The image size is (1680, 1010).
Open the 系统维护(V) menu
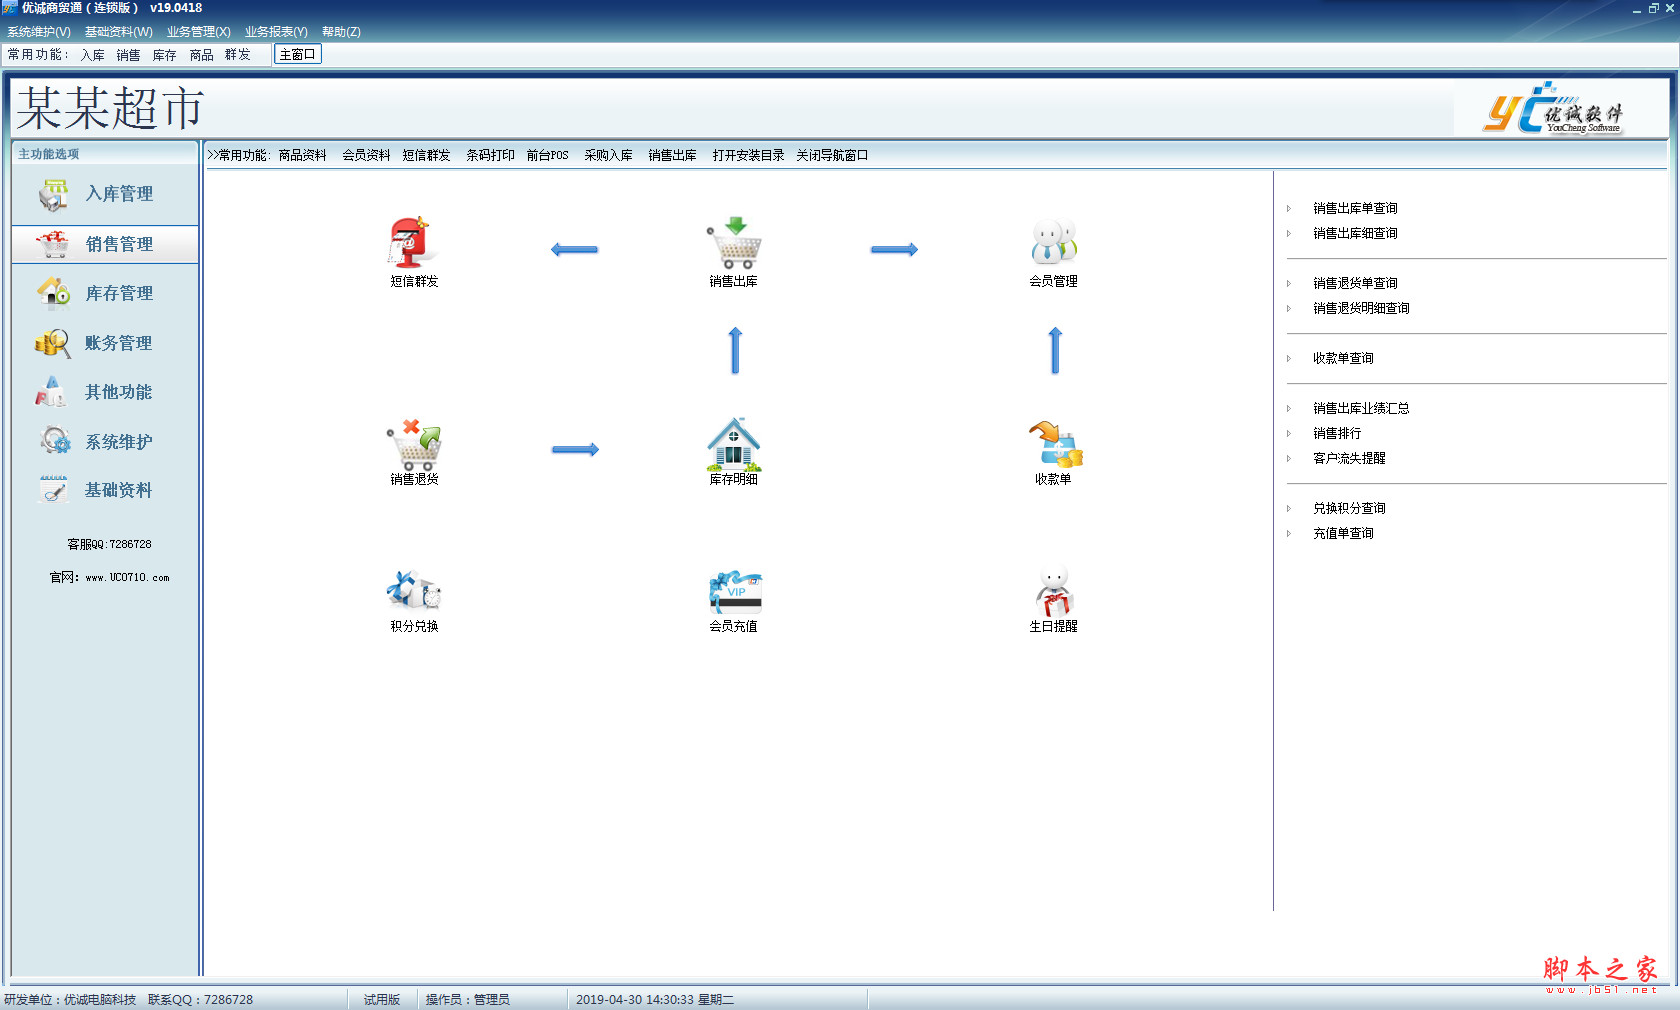(x=39, y=32)
